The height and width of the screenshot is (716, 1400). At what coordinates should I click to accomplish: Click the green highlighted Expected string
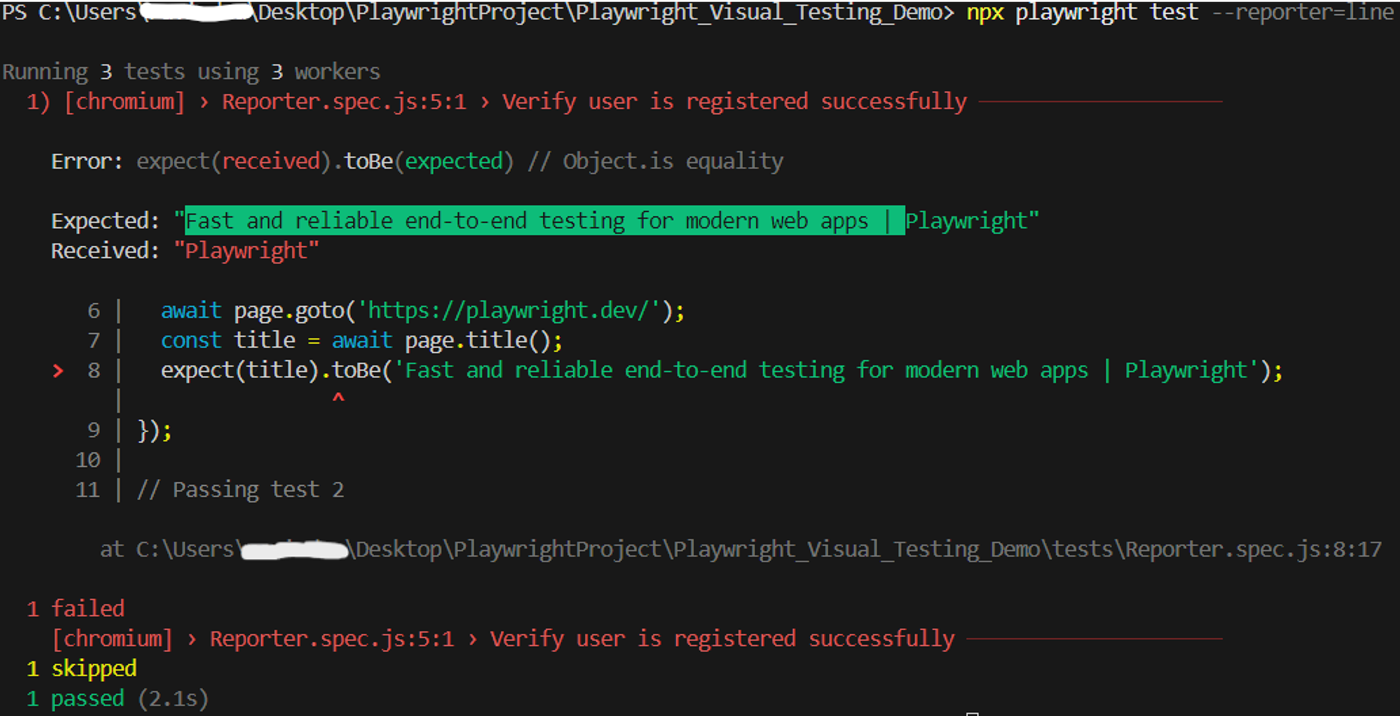pos(545,220)
